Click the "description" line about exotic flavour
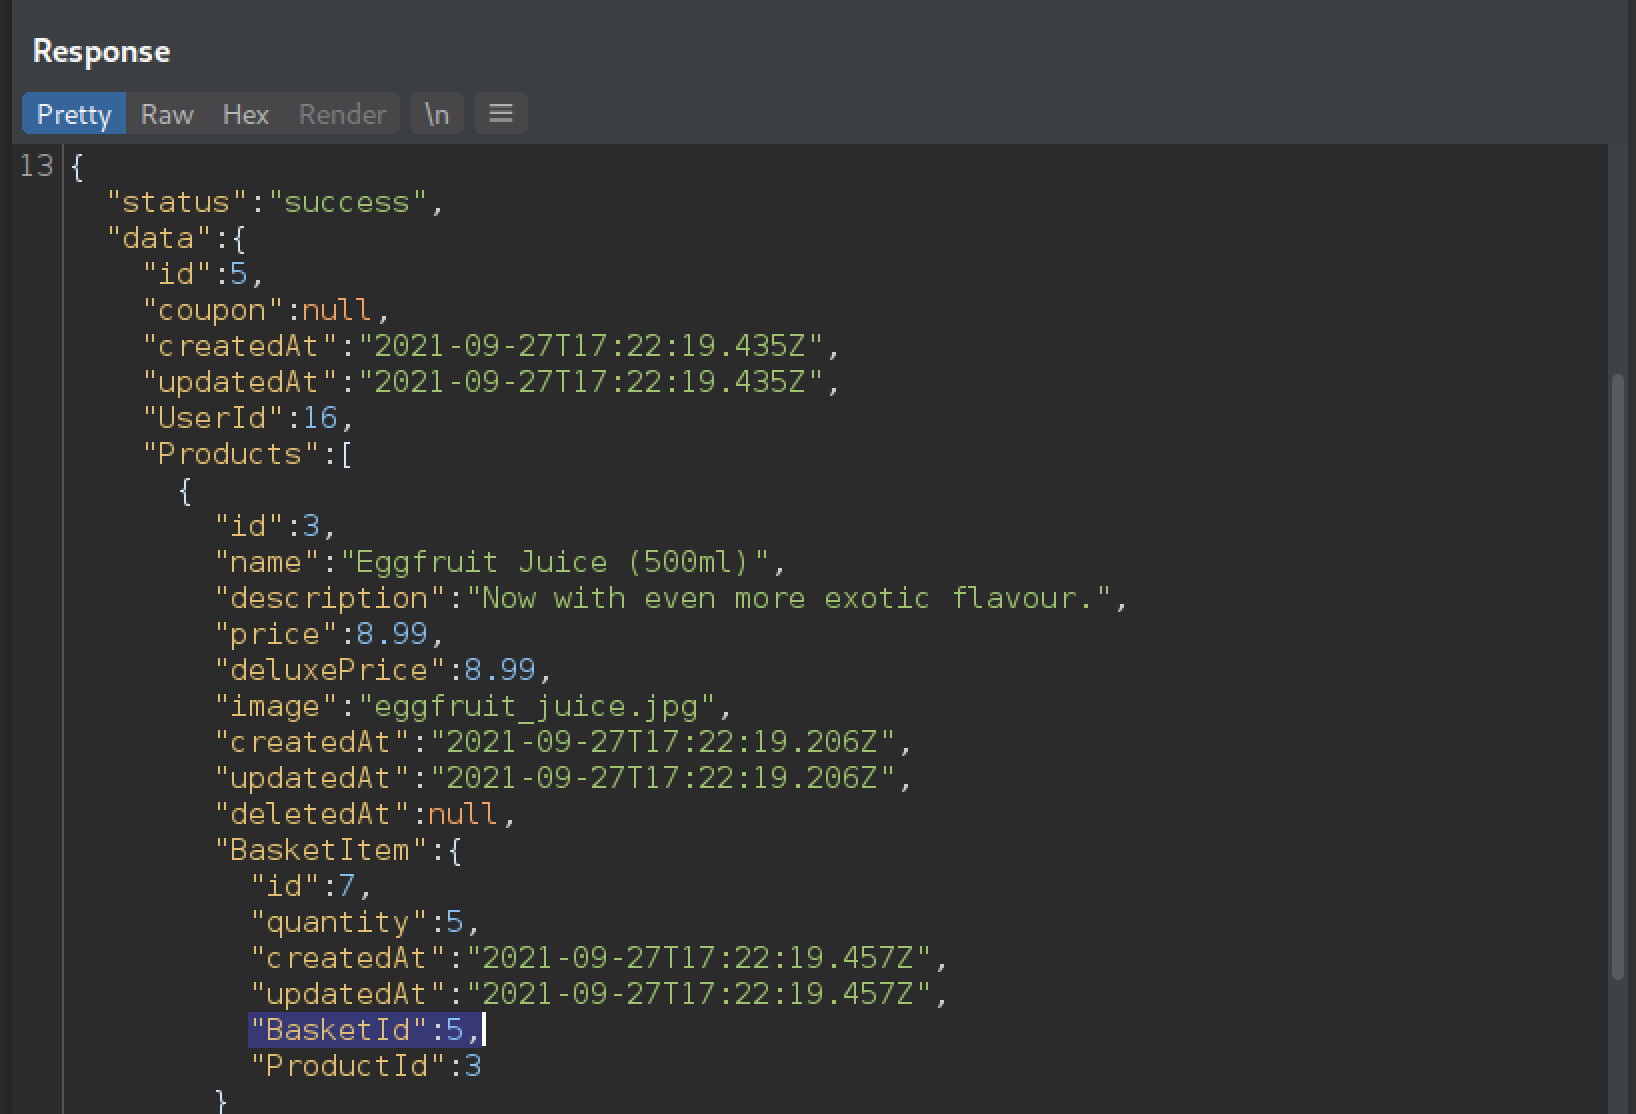 tap(671, 598)
